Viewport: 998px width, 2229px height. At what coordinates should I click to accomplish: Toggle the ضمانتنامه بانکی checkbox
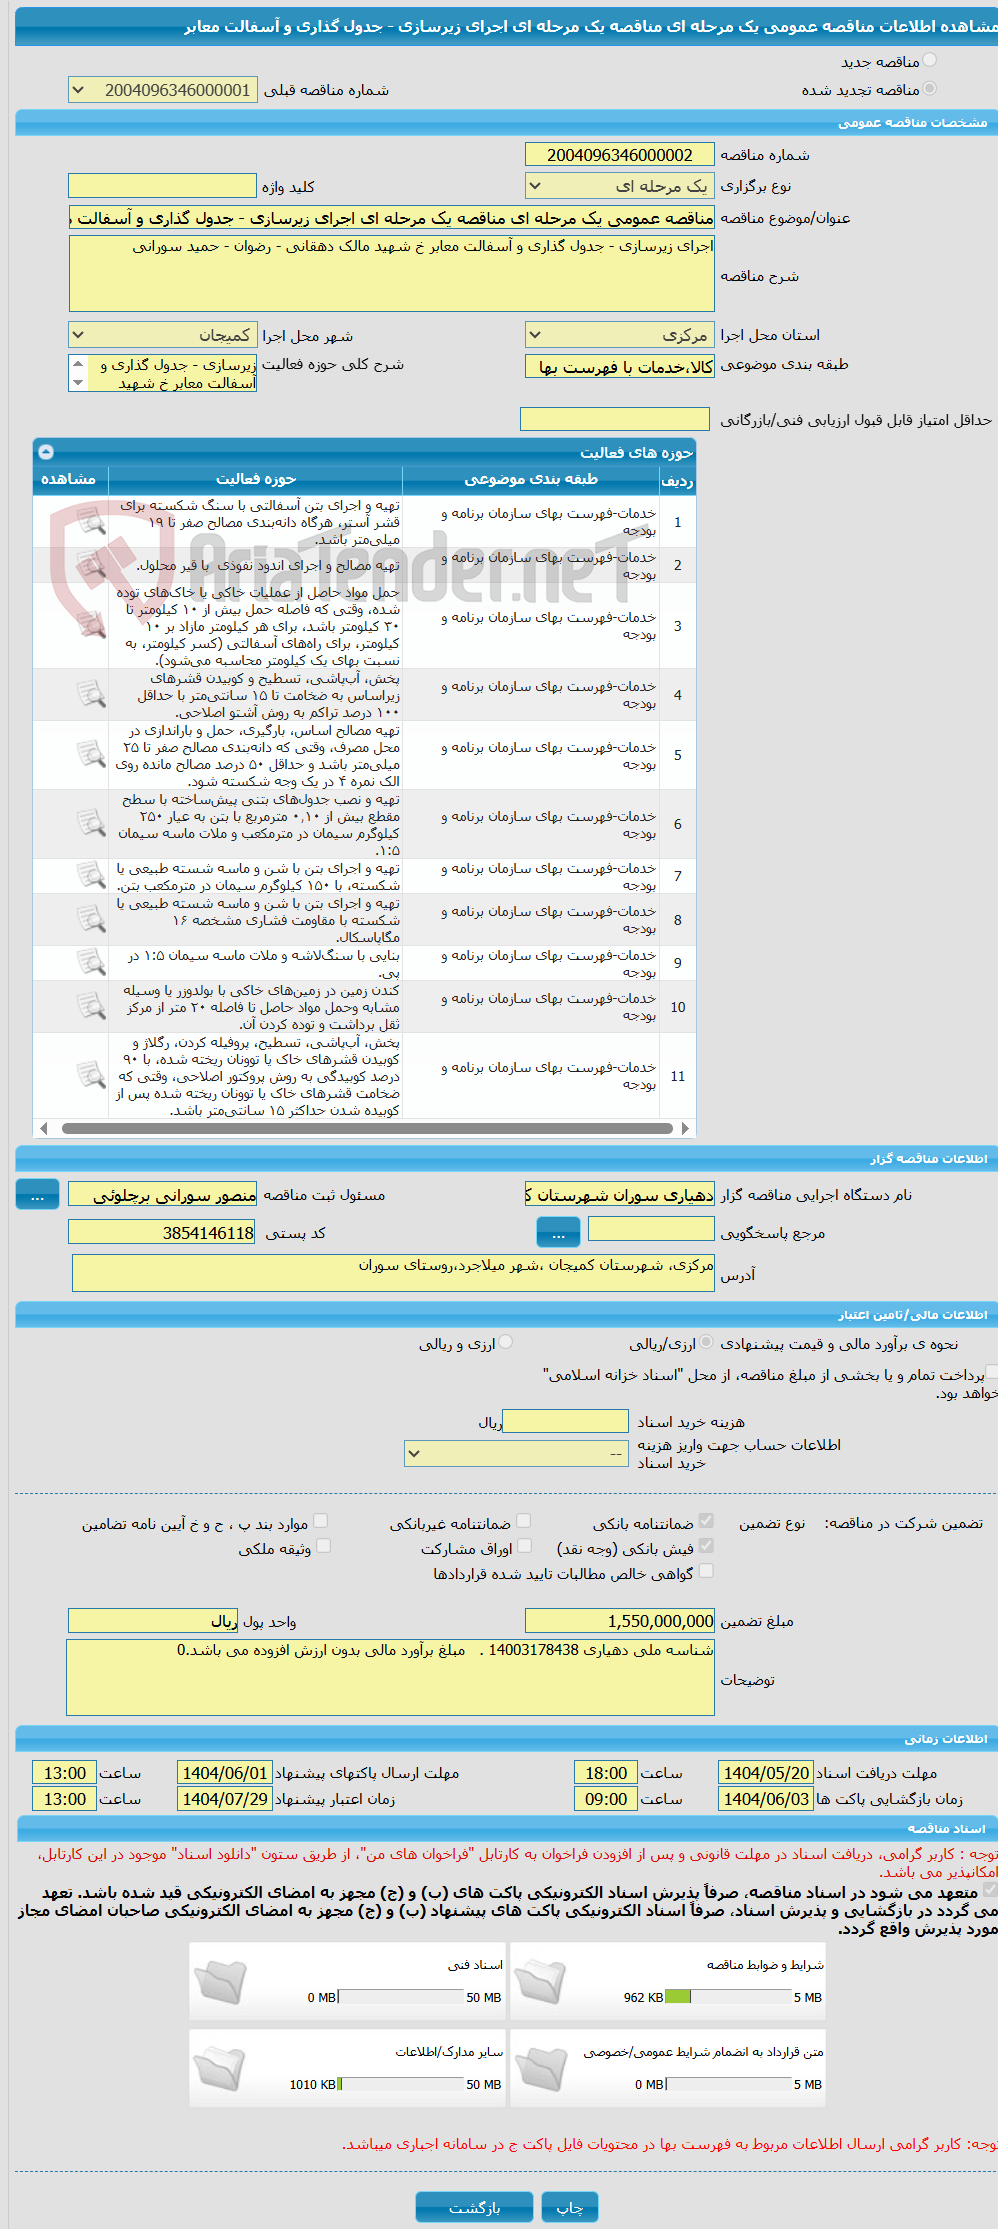click(x=706, y=1521)
